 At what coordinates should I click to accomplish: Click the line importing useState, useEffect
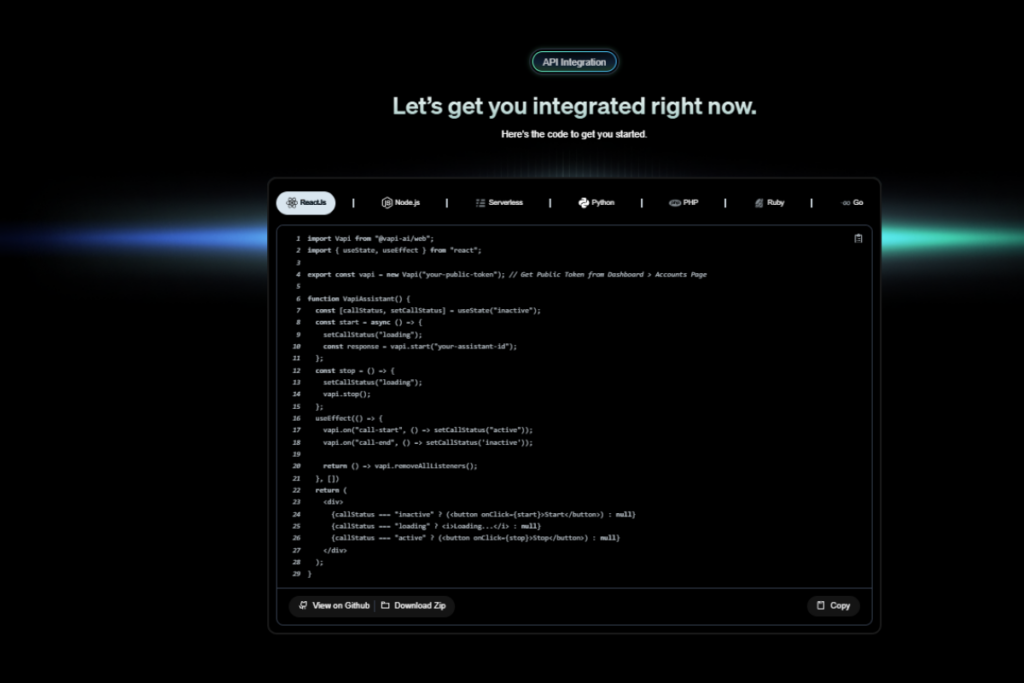394,250
